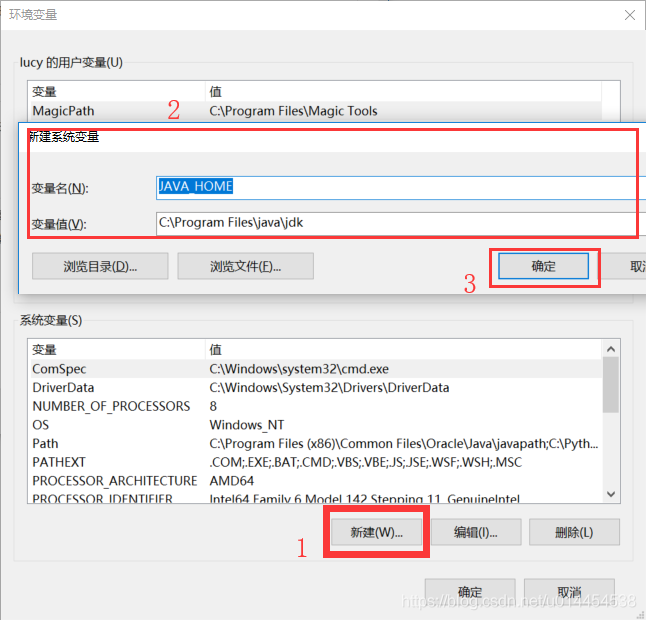This screenshot has width=646, height=620.
Task: Click the 变量 column header in user variables
Action: pyautogui.click(x=118, y=91)
